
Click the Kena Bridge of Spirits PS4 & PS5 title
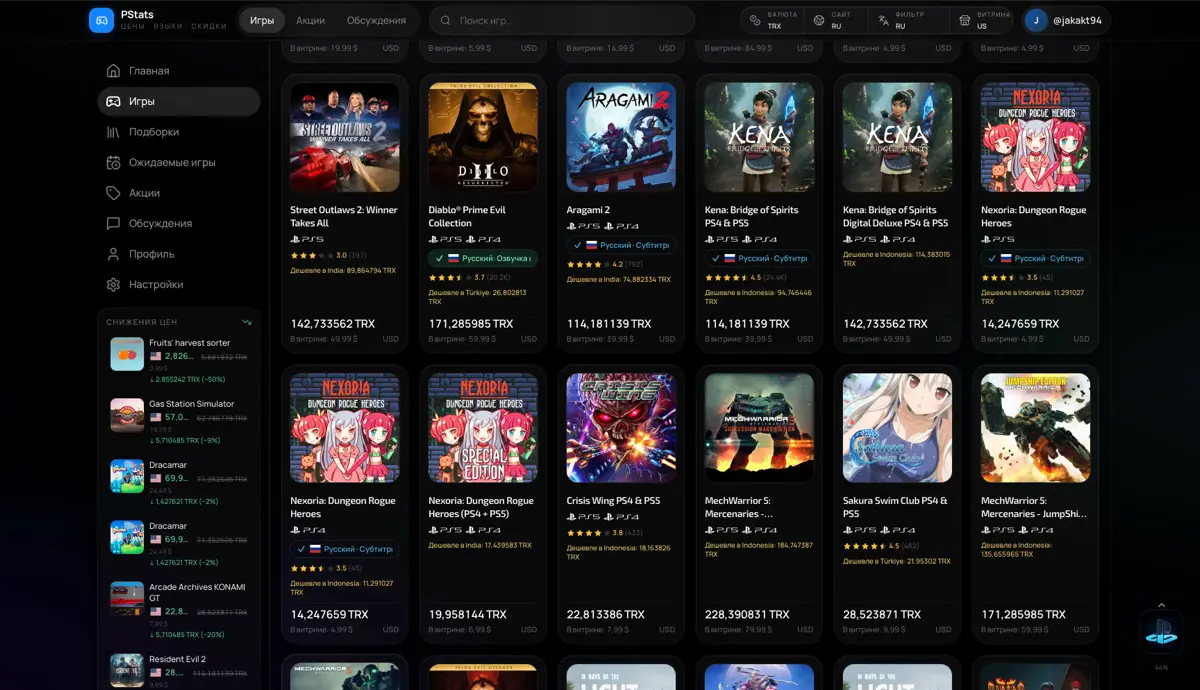tap(751, 217)
